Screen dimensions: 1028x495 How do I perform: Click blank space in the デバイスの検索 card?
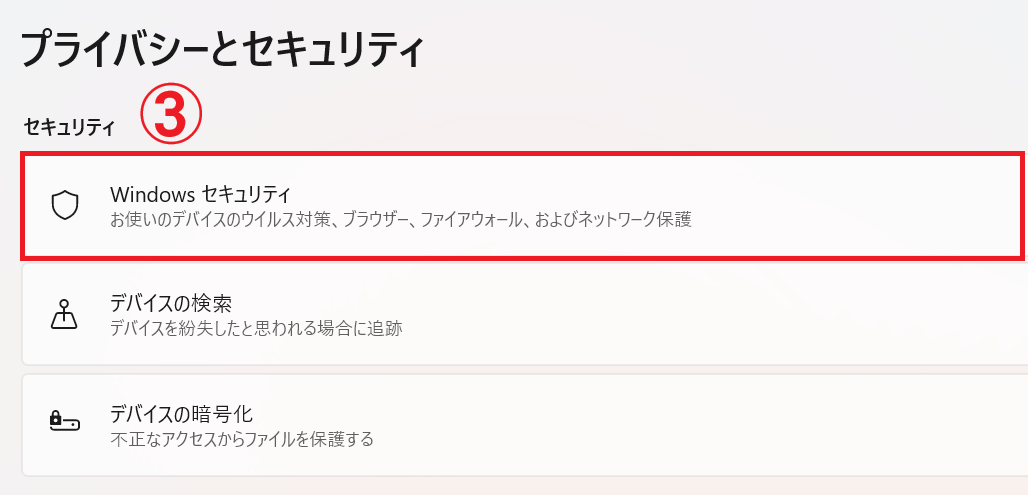pos(700,314)
